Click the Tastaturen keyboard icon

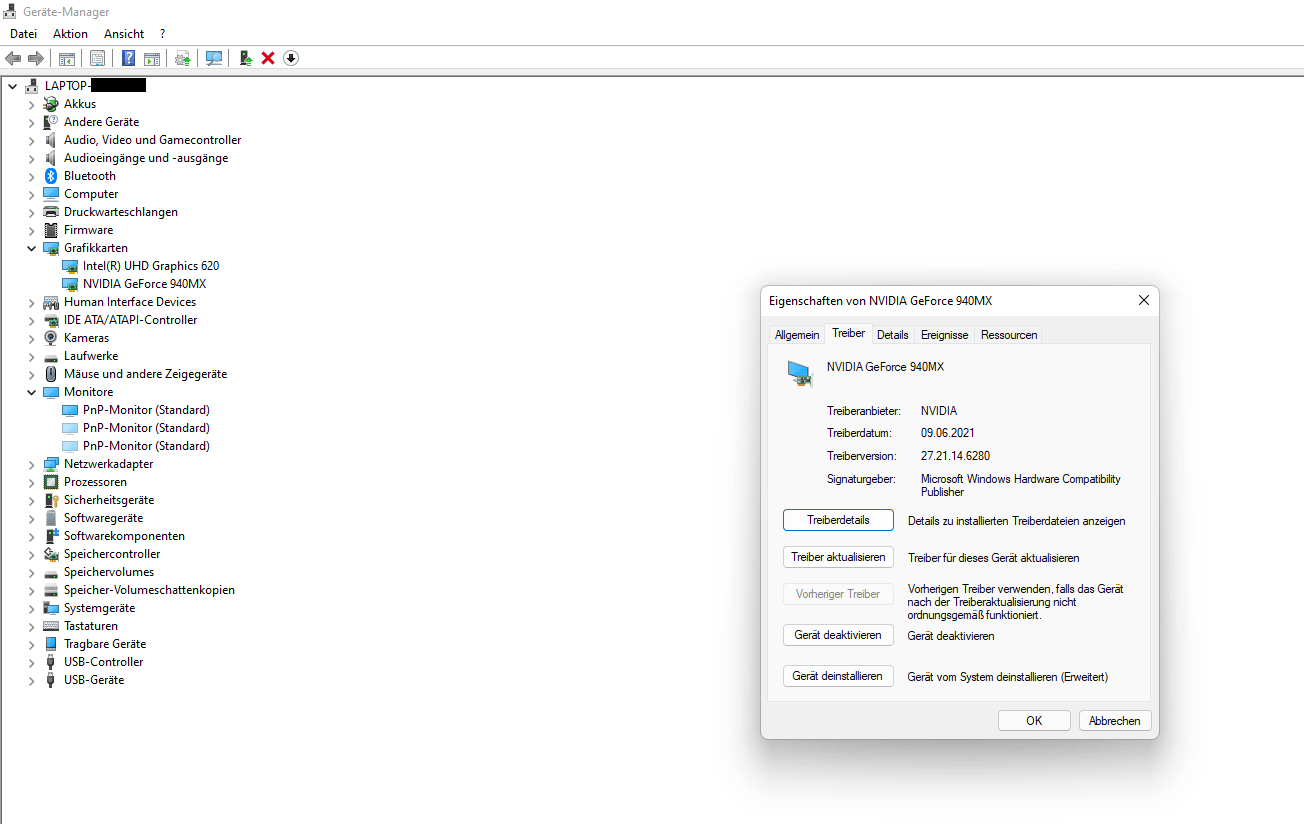(x=51, y=626)
